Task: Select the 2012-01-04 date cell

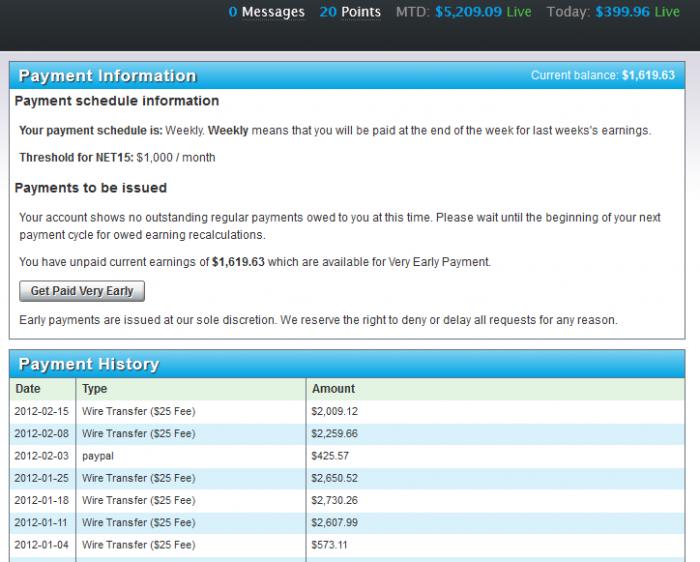Action: pos(42,545)
